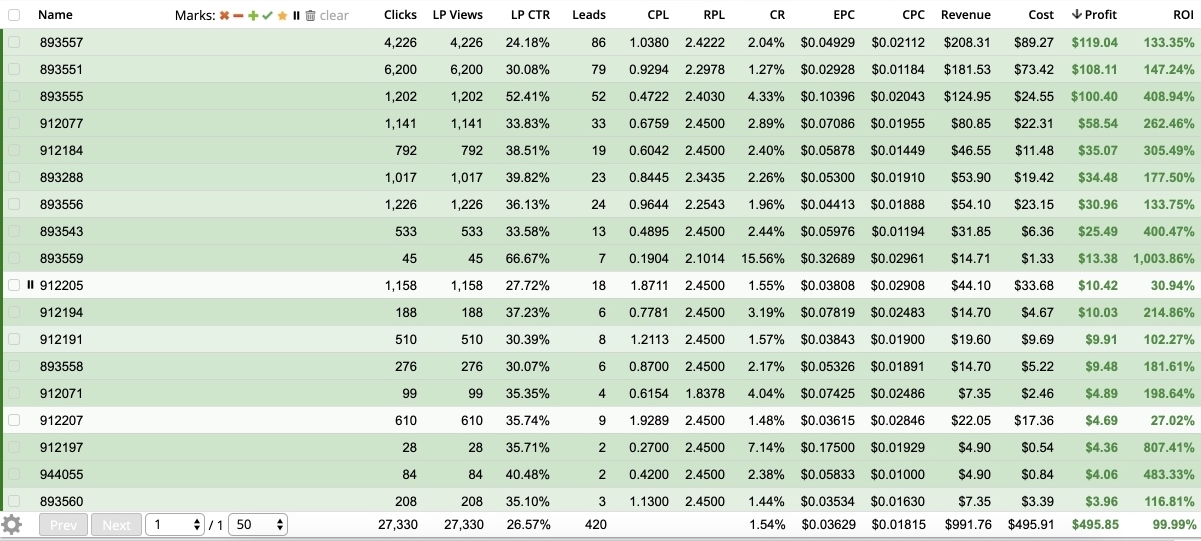Open the rows-per-page dropdown showing 50
Image resolution: width=1201 pixels, height=541 pixels.
click(258, 525)
